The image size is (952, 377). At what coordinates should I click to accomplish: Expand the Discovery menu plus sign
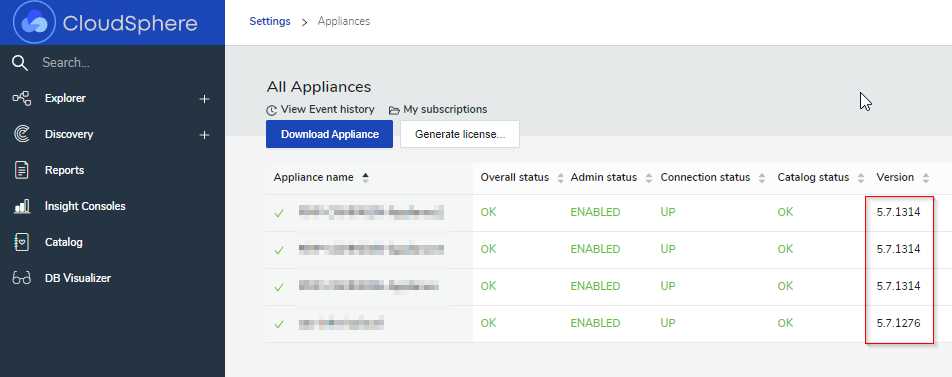coord(204,135)
